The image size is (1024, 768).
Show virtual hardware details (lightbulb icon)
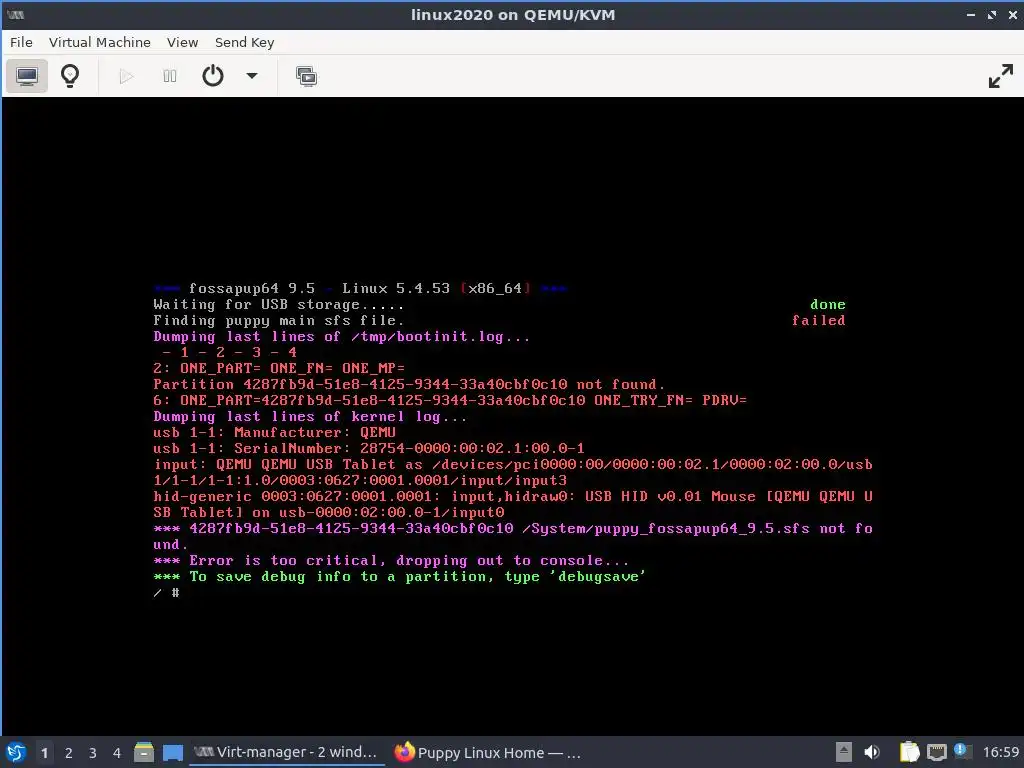coord(70,76)
